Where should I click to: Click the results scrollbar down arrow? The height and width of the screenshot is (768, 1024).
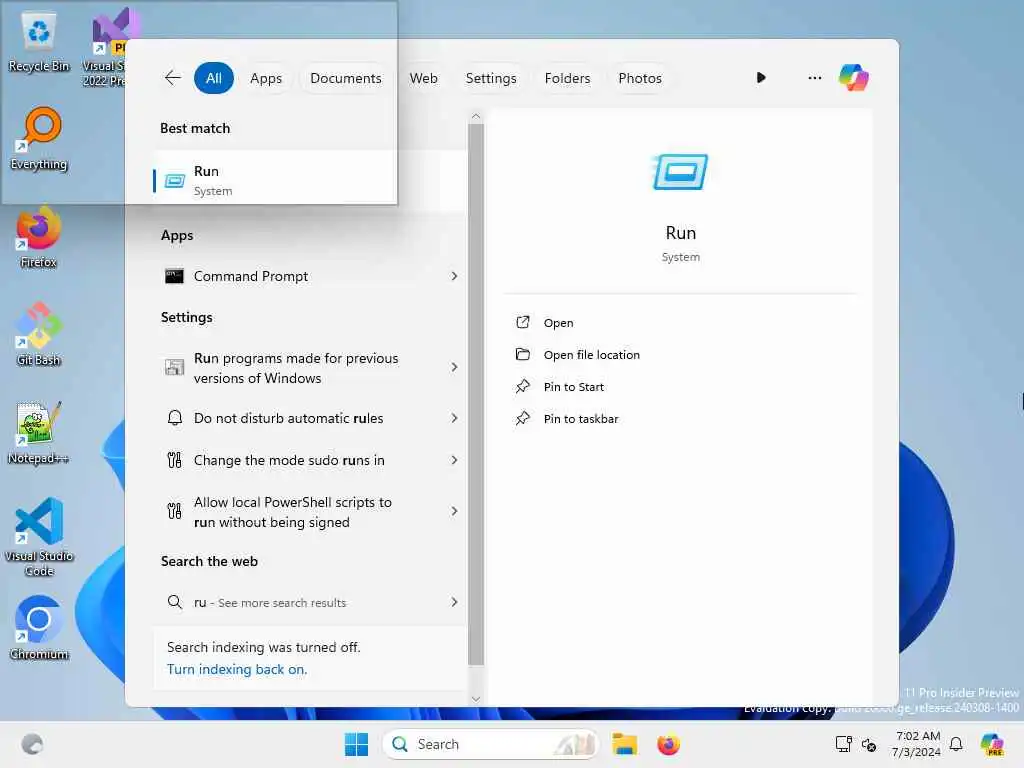coord(475,699)
